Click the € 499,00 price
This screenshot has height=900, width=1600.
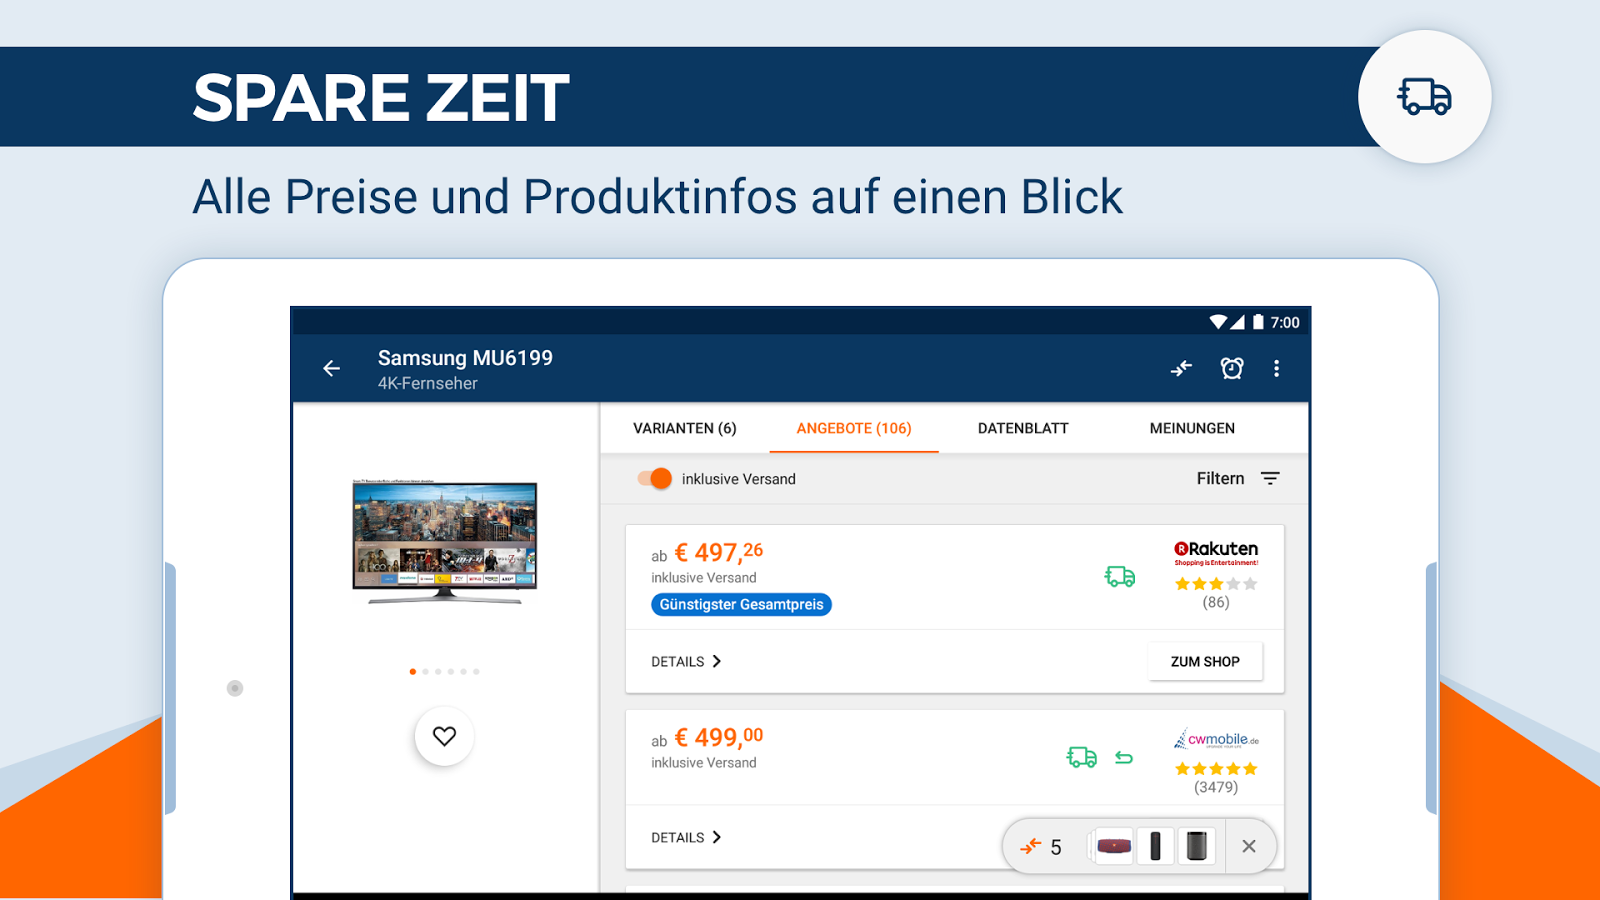click(719, 737)
